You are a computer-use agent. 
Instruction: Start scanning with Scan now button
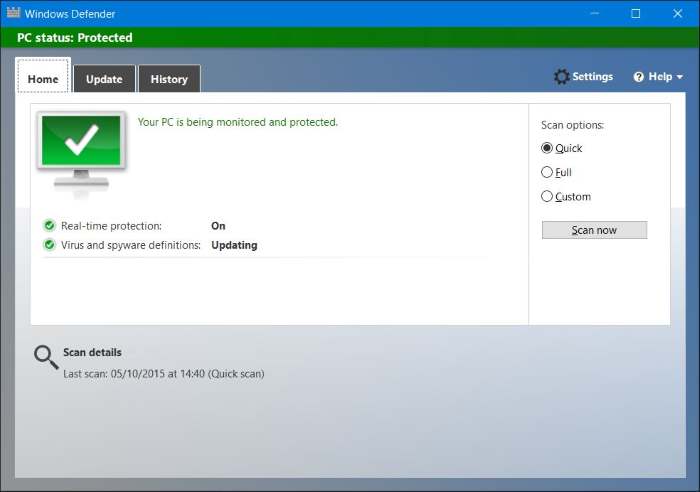point(594,230)
